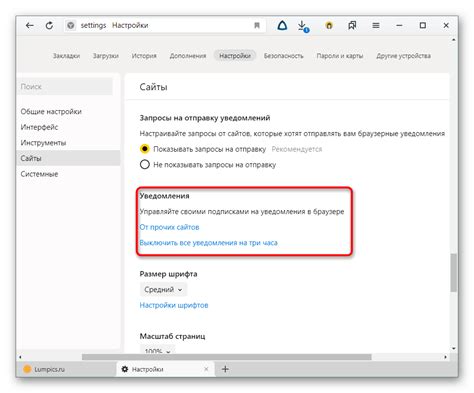
Task: Focus the Поиск settings search field
Action: pos(65,87)
